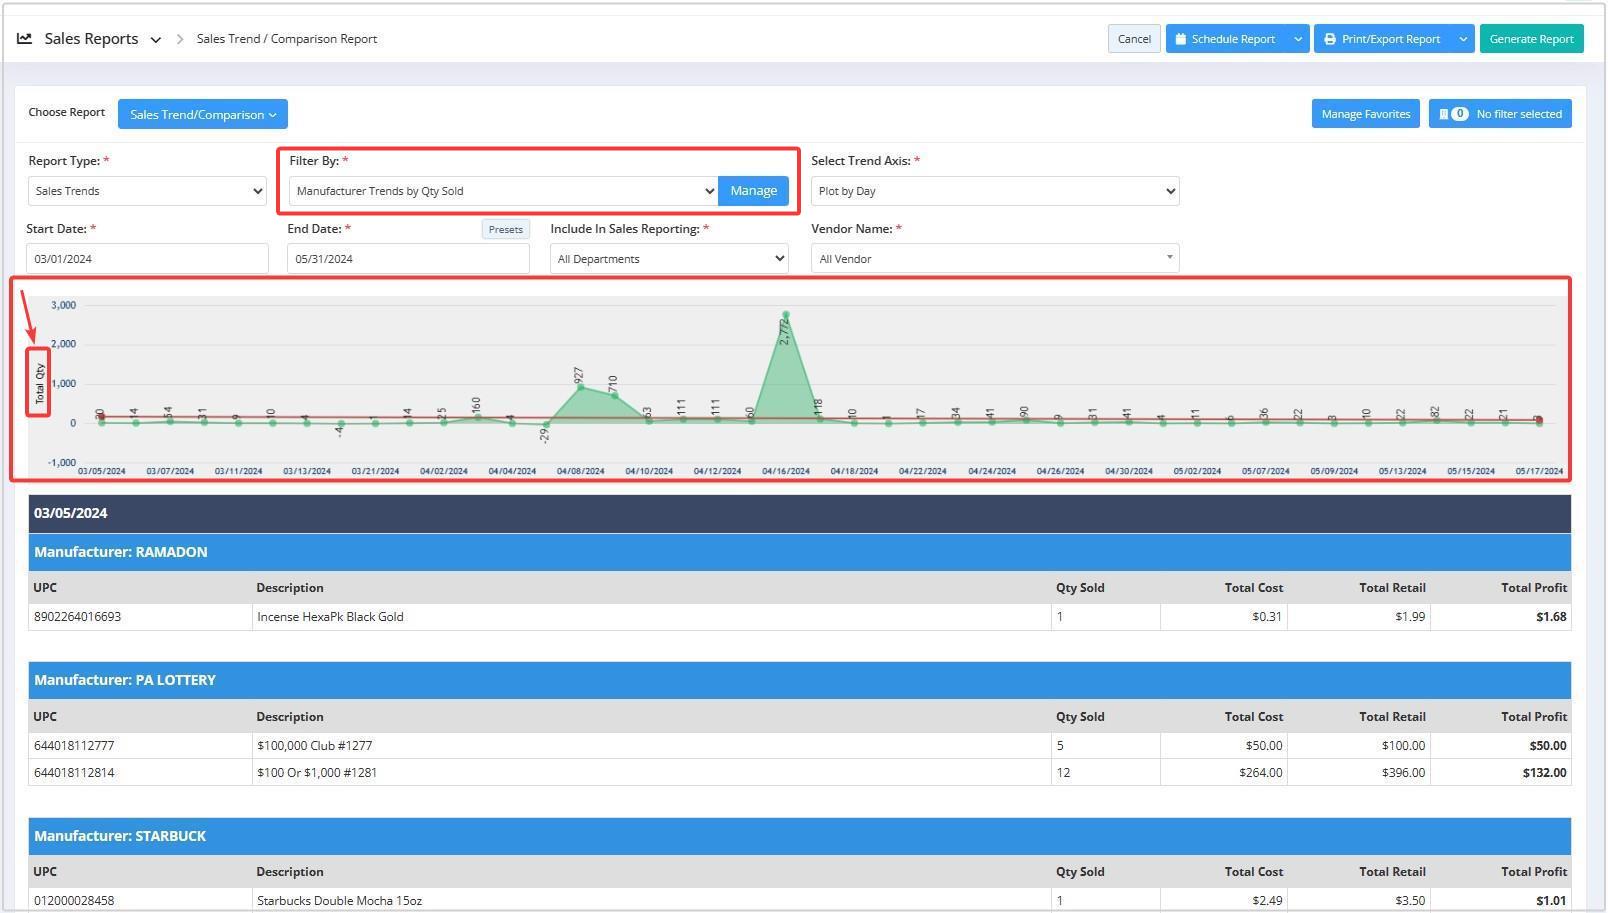Click Print/Export Report button
Screen dimensions: 1608x913
(1382, 39)
